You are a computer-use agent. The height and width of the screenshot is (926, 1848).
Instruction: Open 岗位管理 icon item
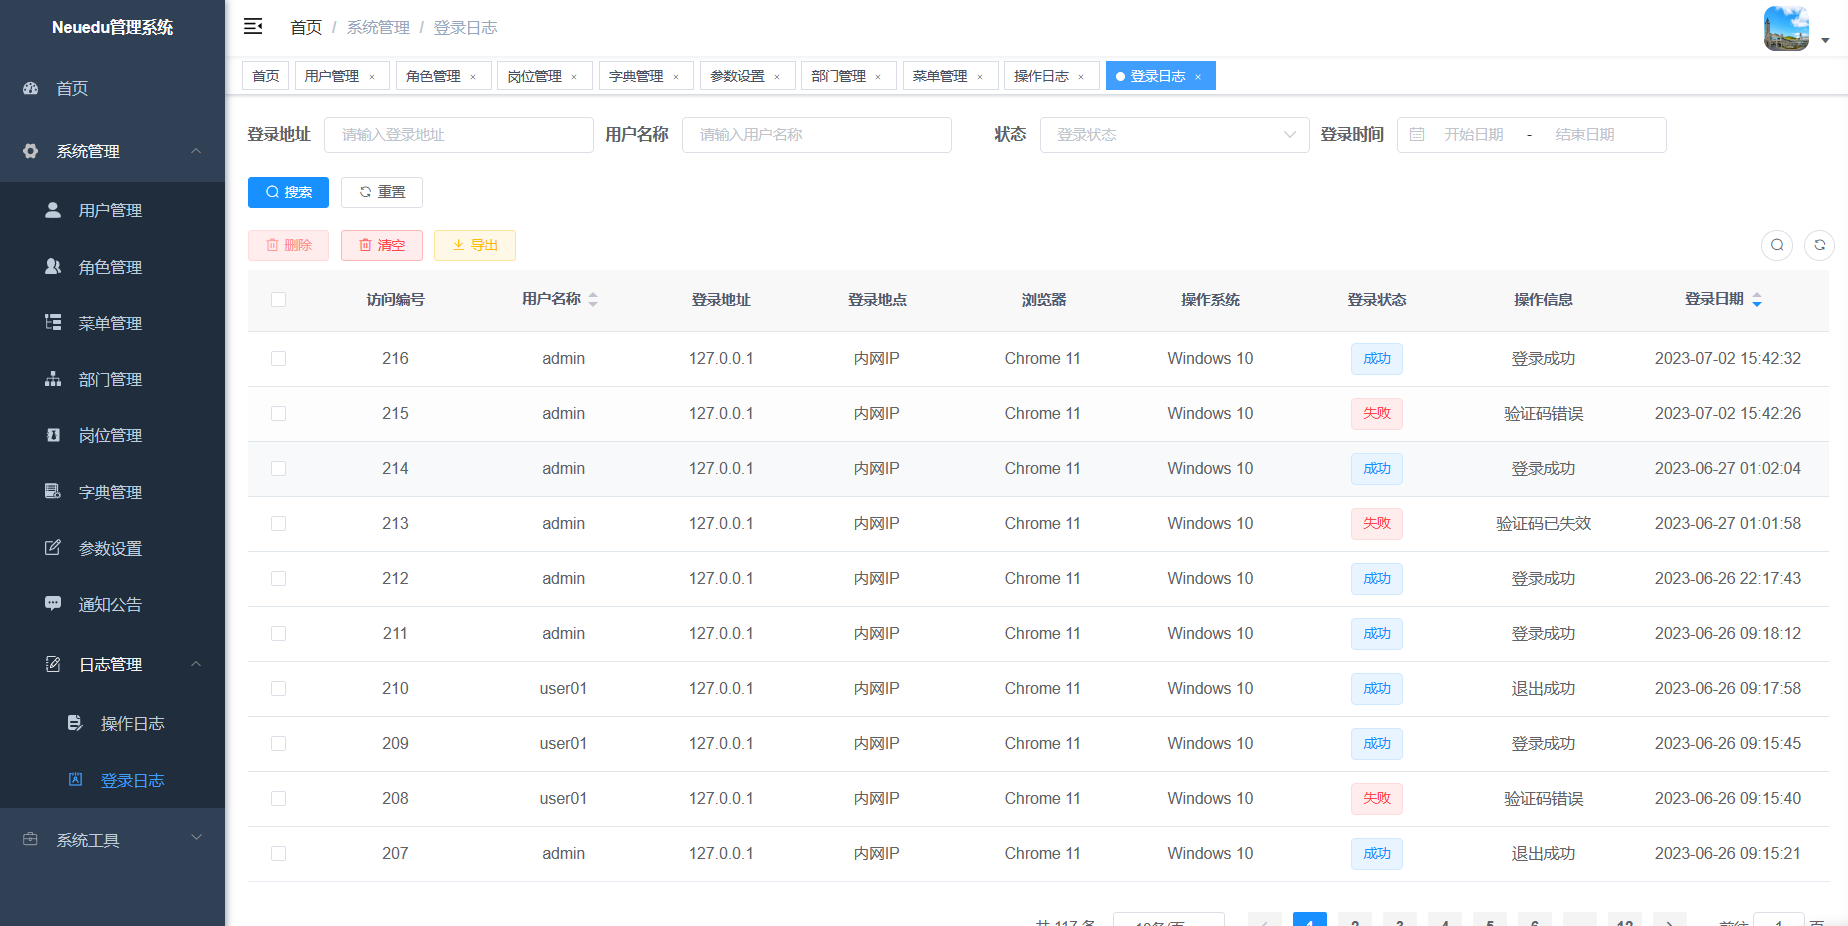[x=53, y=435]
